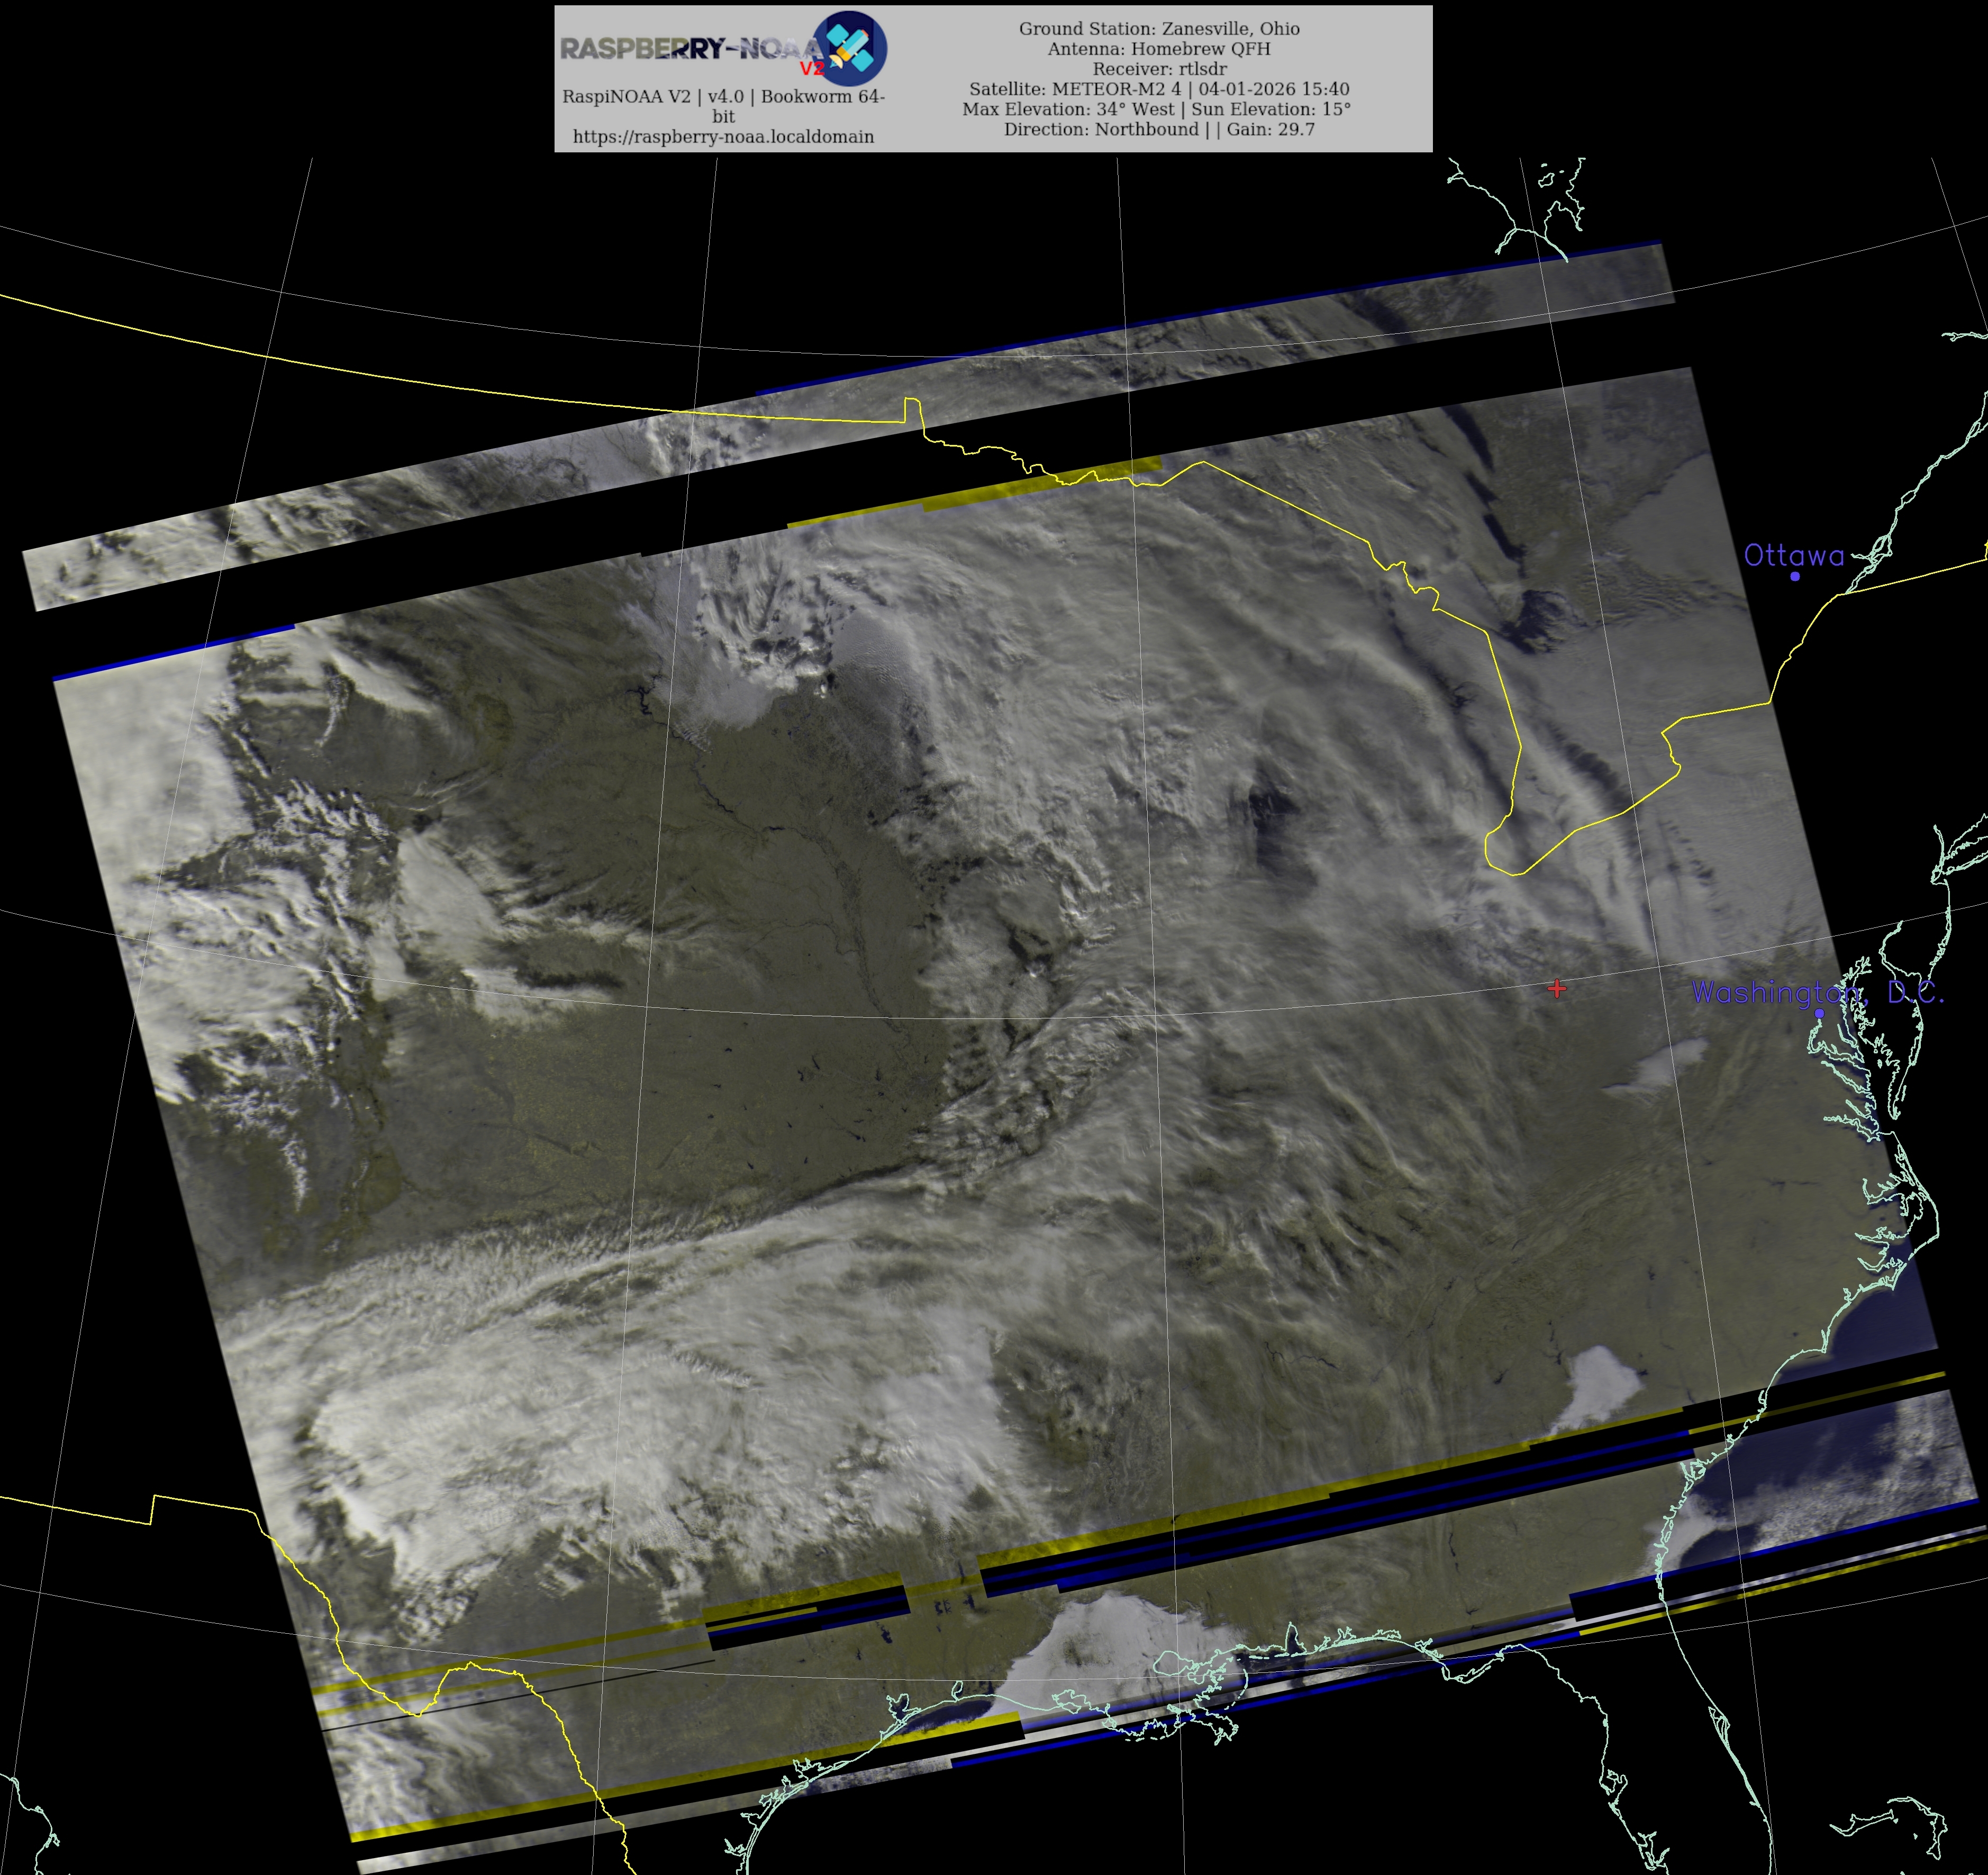Click the Ground Station: Zanesville, Ohio text
Viewport: 1988px width, 1875px height.
coord(1159,29)
